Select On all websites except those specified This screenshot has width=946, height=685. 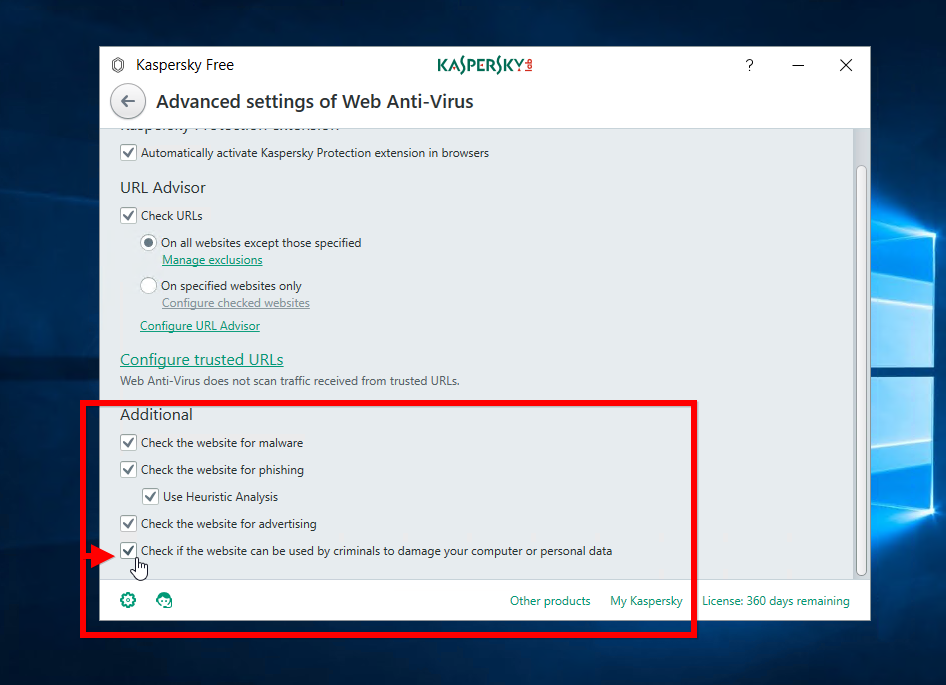(x=149, y=243)
